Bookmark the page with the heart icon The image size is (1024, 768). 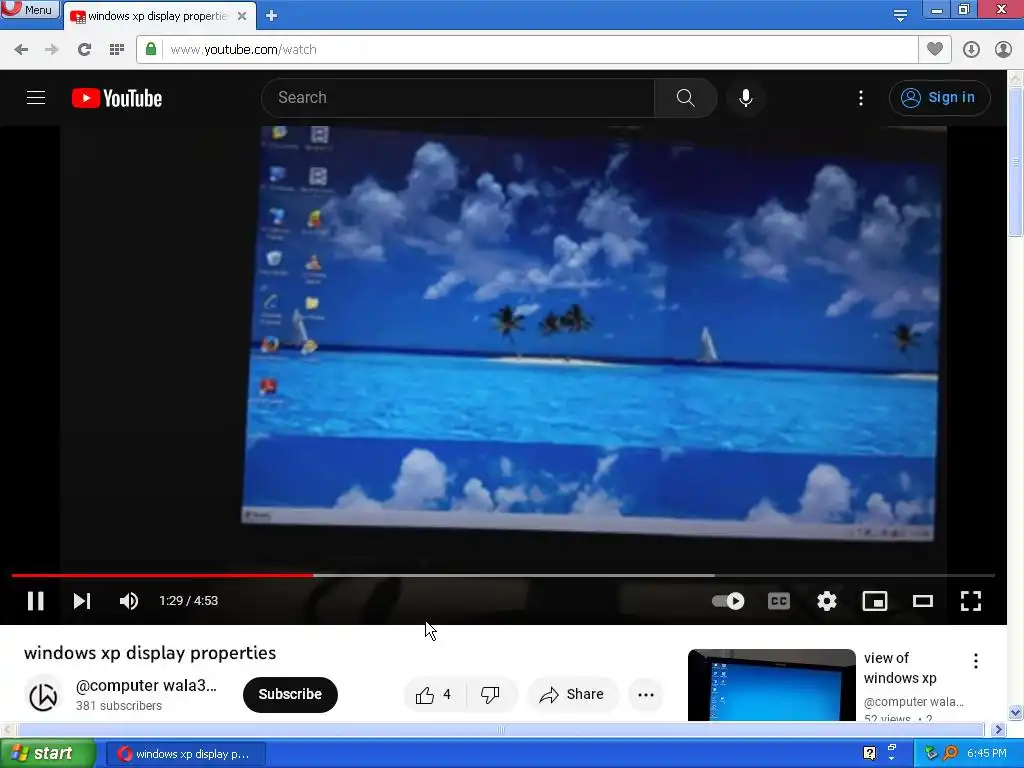[x=935, y=49]
